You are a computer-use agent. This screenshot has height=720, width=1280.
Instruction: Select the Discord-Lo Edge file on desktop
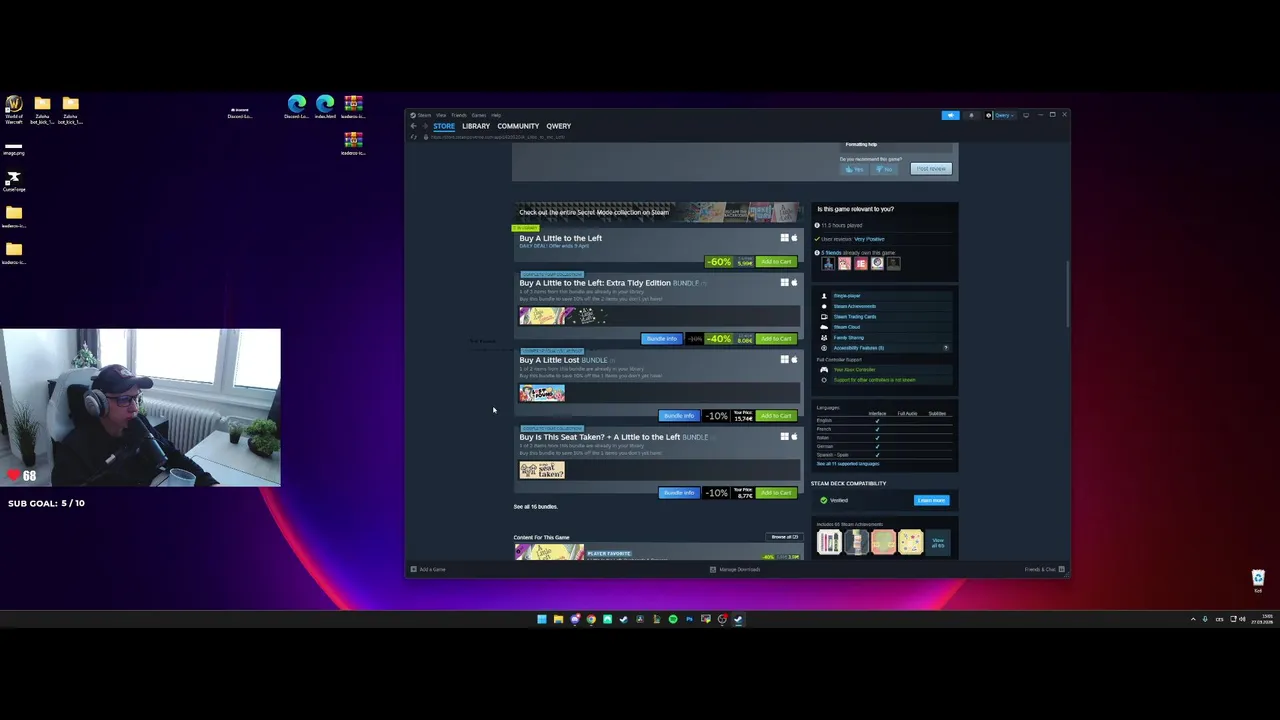(x=297, y=107)
